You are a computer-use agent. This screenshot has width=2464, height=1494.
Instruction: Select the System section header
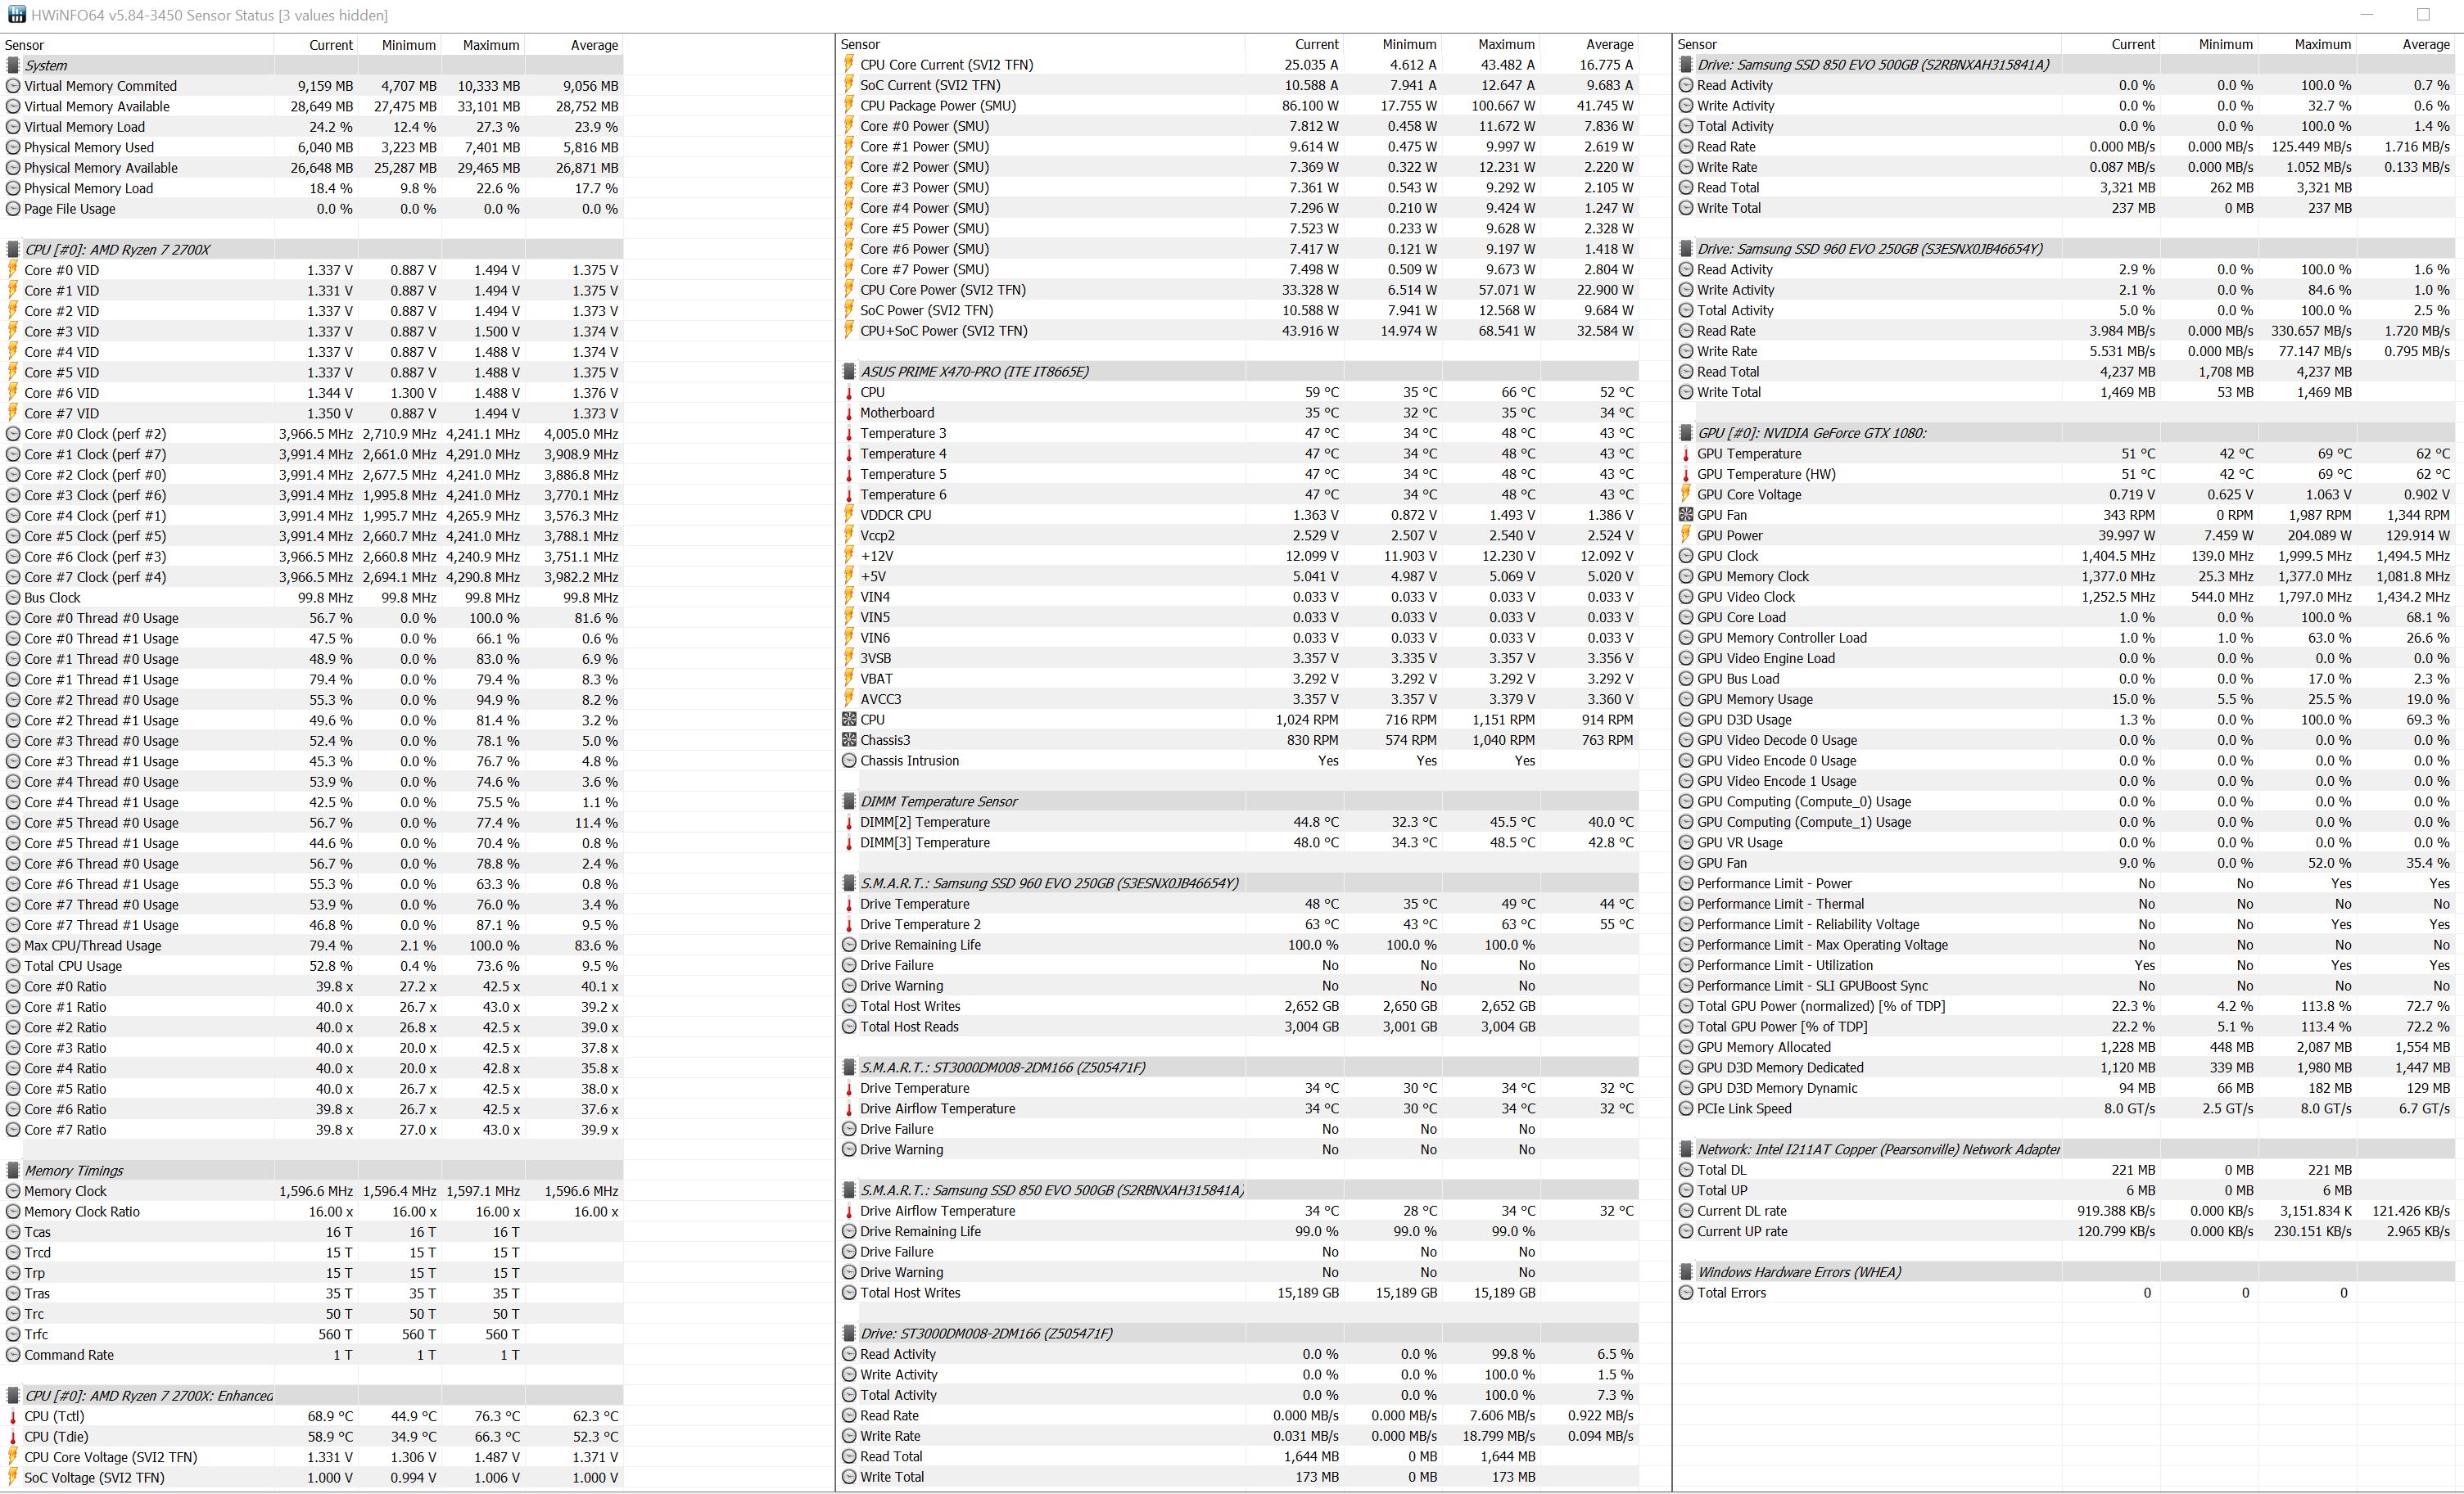313,65
